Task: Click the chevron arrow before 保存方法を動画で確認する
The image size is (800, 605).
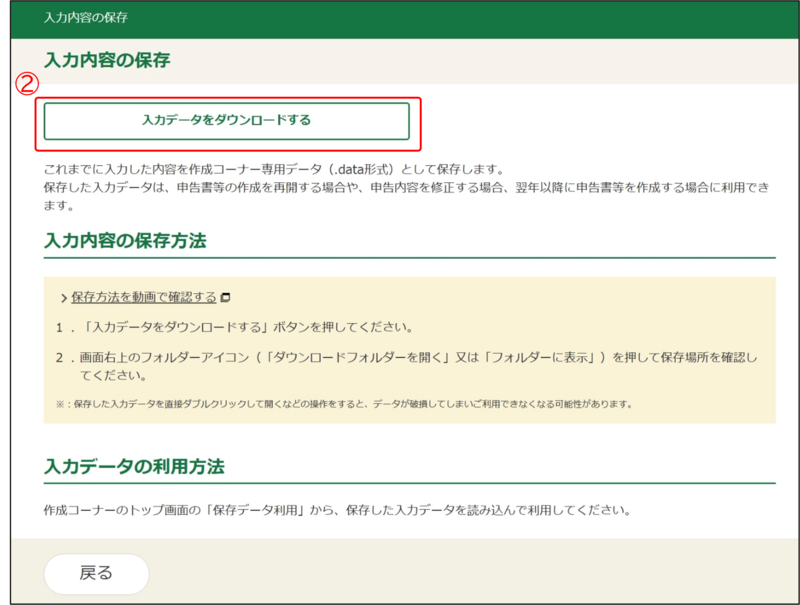Action: (63, 298)
